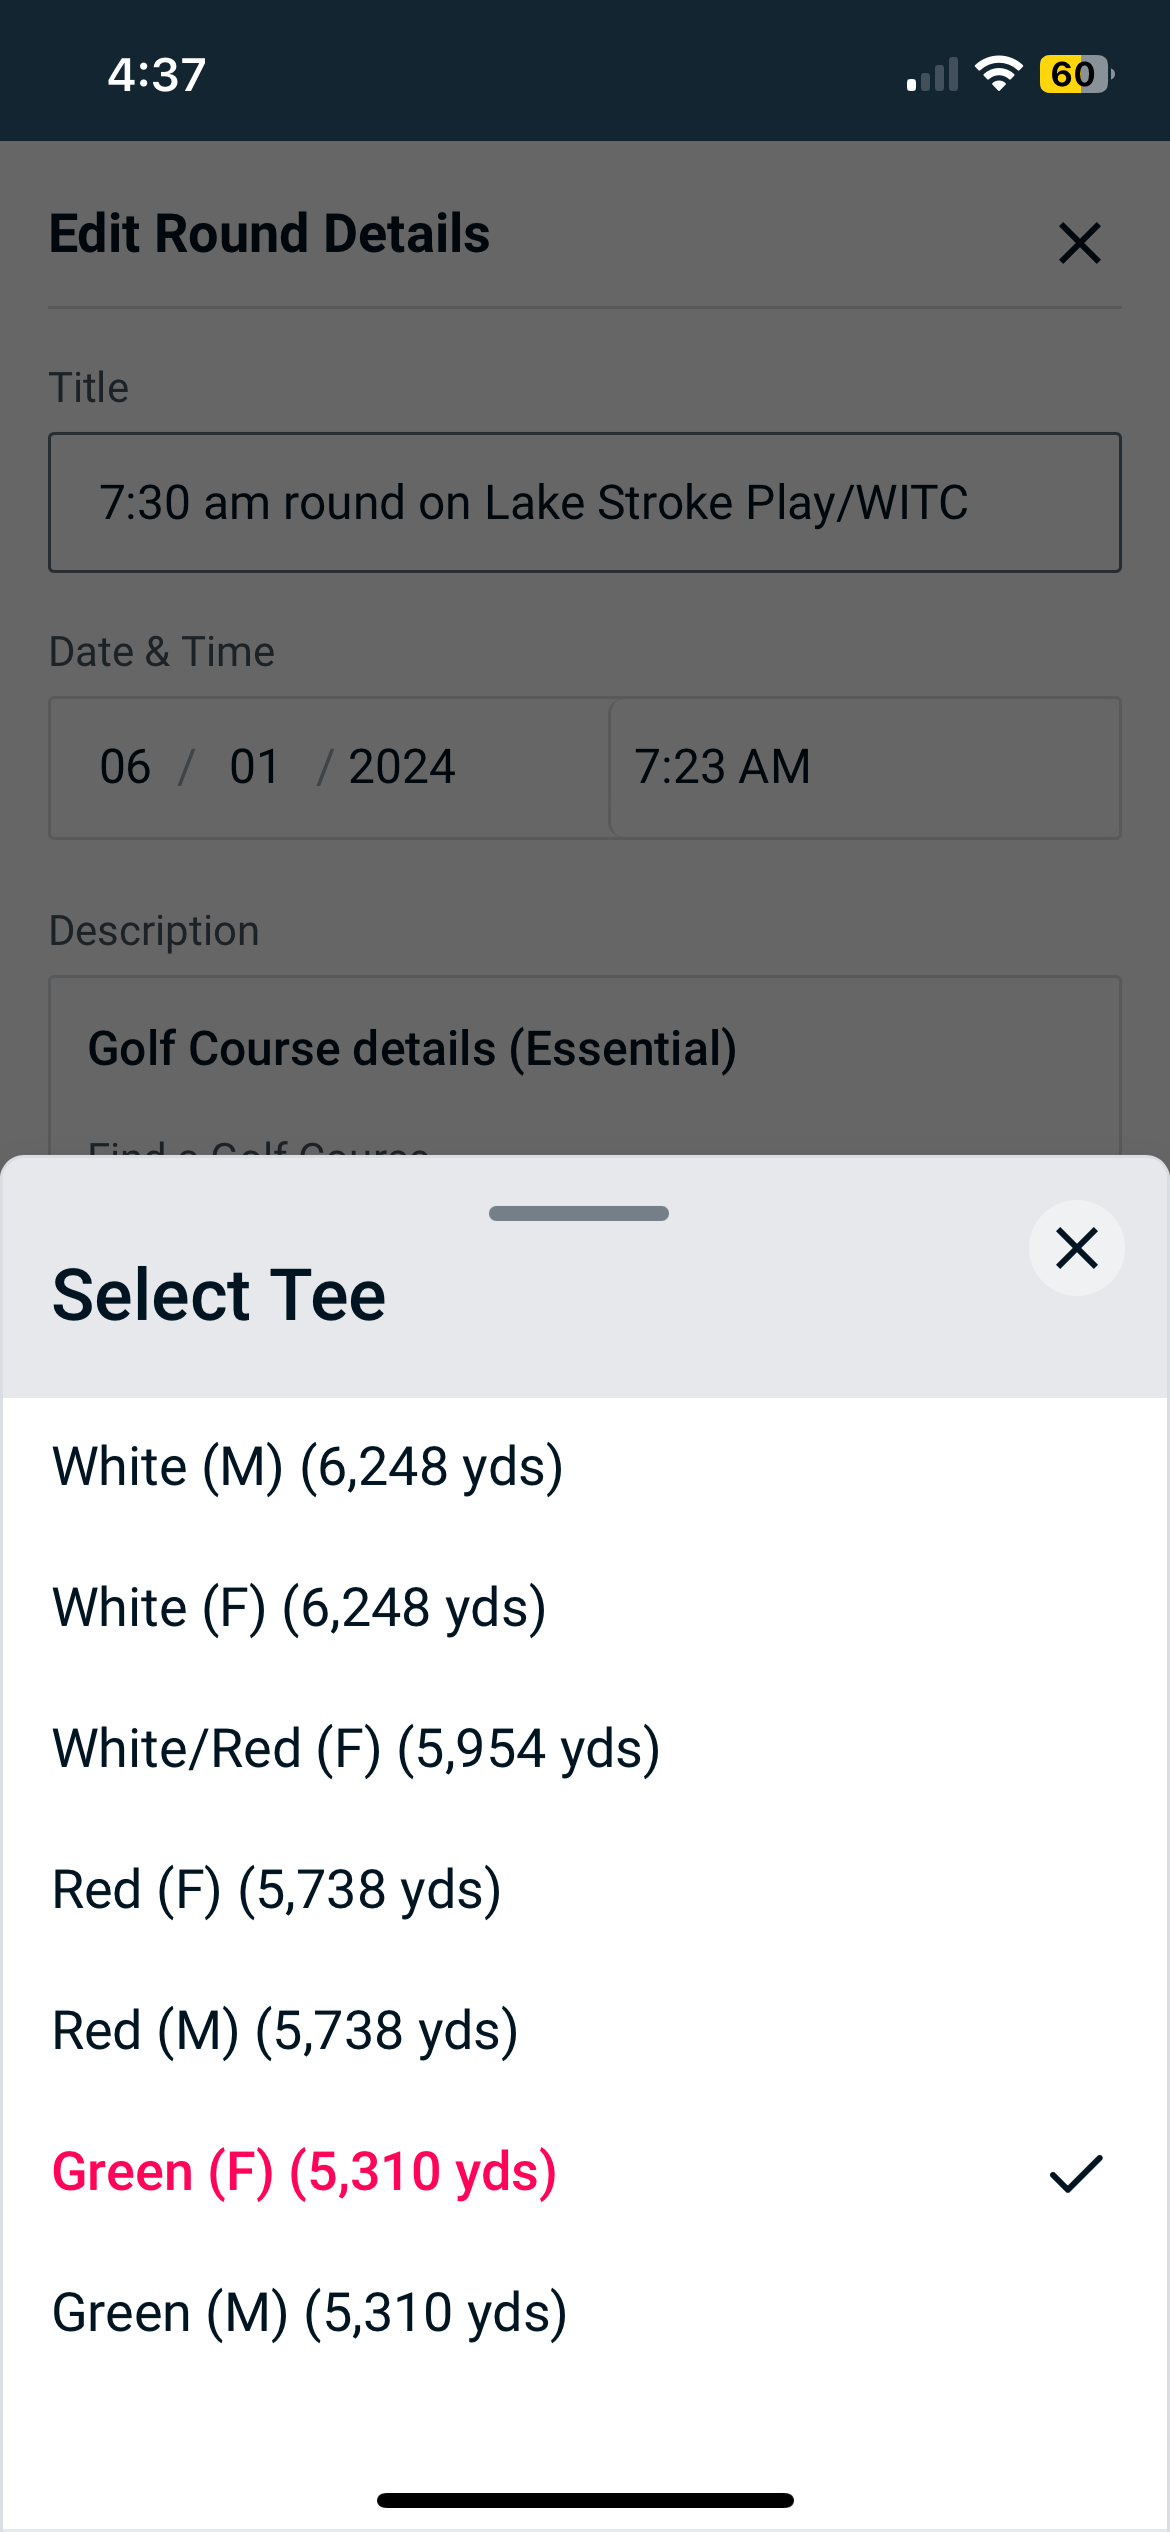Select White (M) 6,248 yds tee

(308, 1467)
